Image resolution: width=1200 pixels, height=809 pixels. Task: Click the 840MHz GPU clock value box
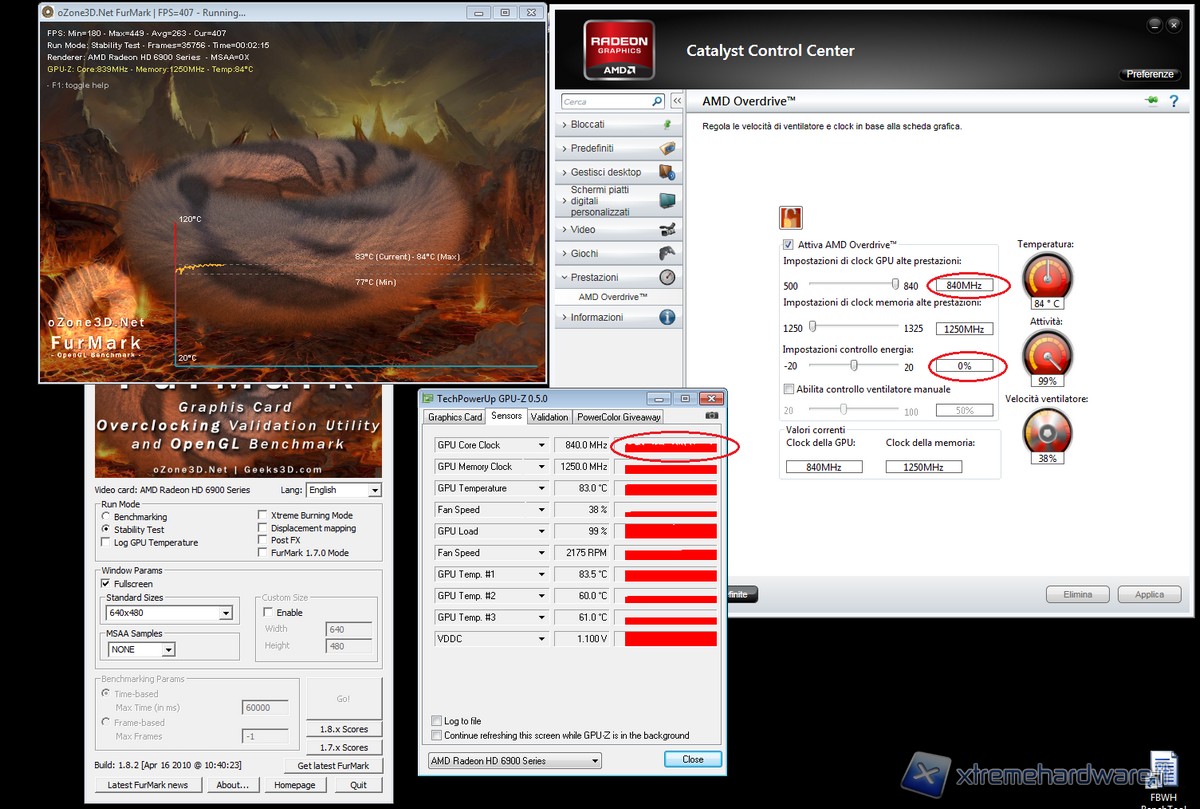[964, 285]
